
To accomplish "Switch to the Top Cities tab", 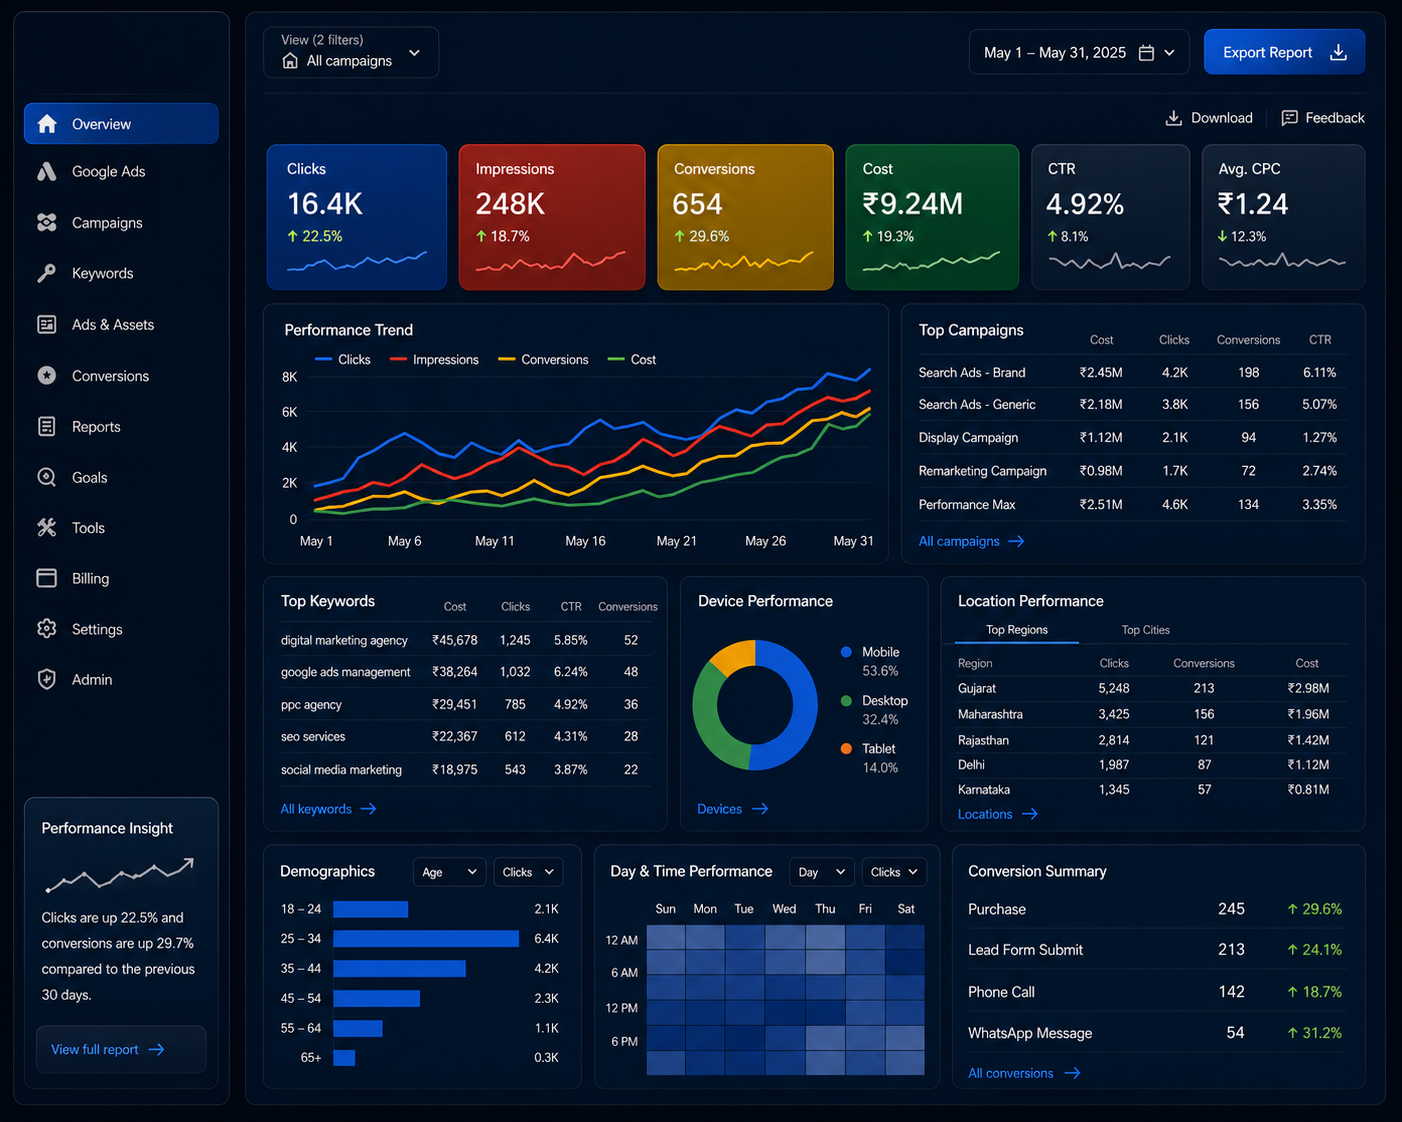I will point(1145,630).
